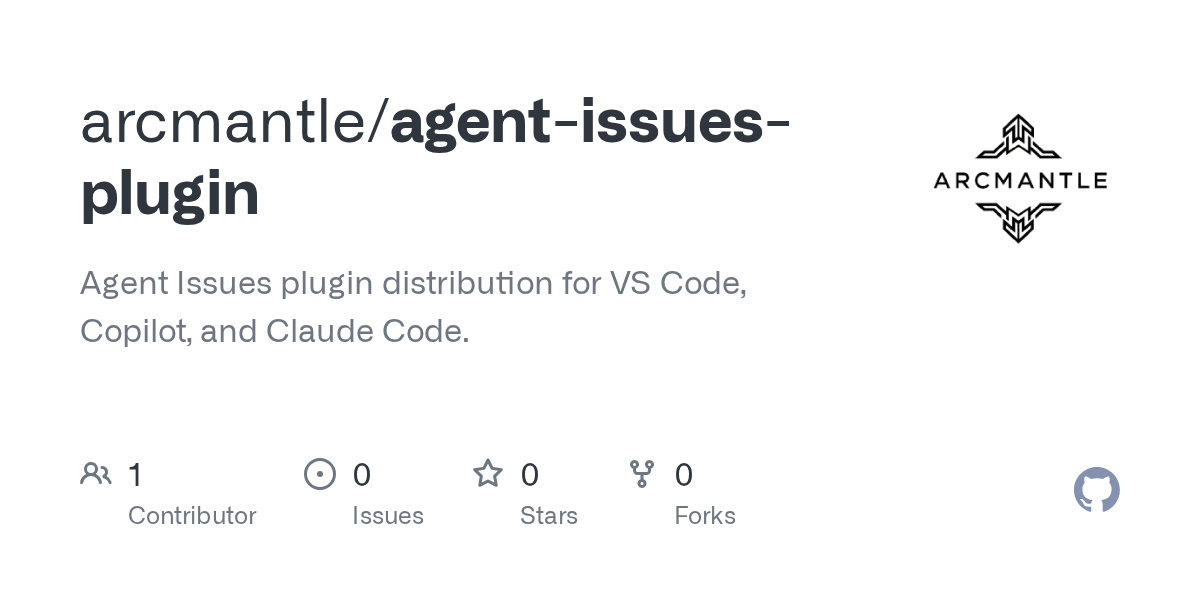
Task: Click the Contributor label
Action: pos(192,516)
